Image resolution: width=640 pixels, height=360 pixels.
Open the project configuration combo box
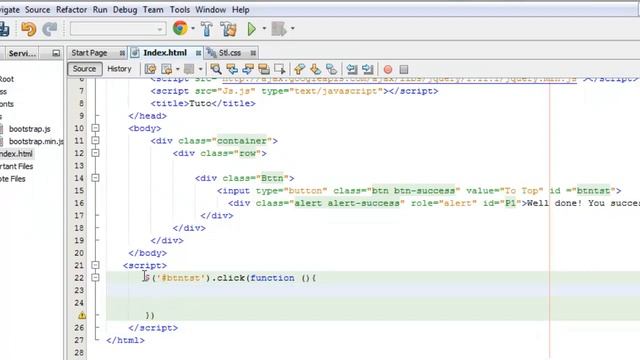118,29
